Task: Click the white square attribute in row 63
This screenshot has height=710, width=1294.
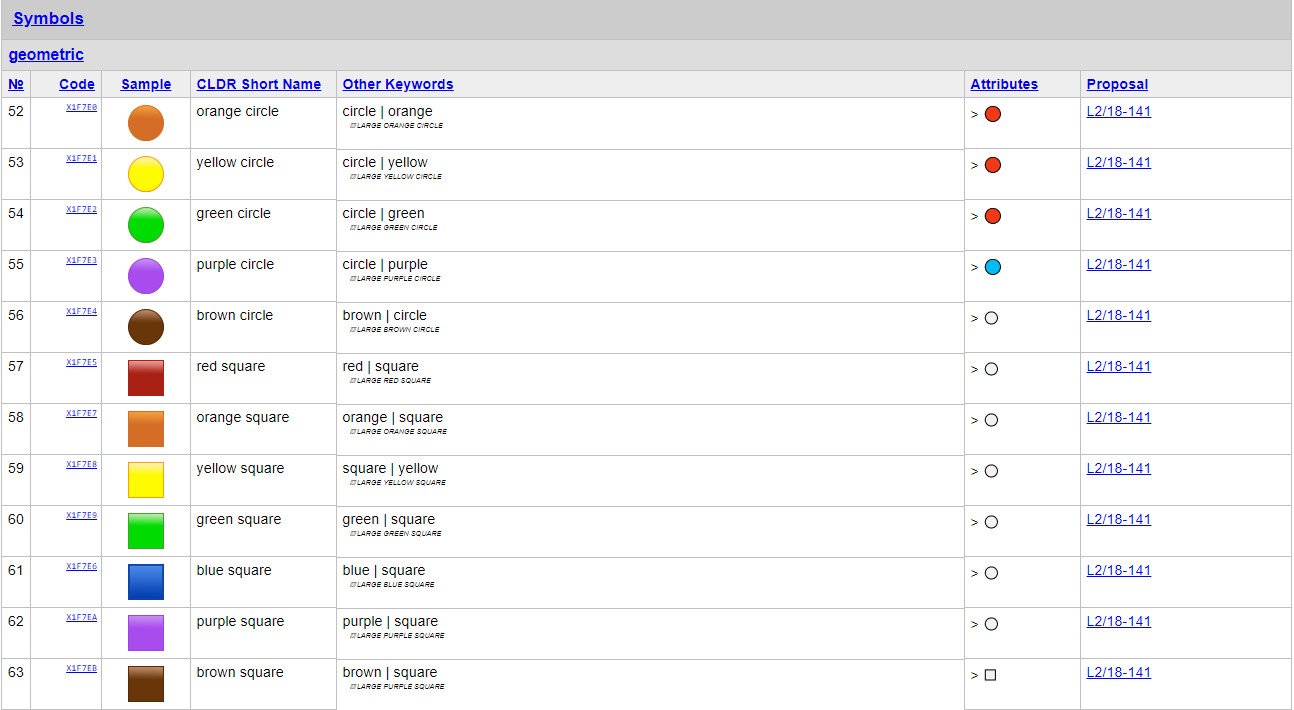Action: (x=990, y=675)
